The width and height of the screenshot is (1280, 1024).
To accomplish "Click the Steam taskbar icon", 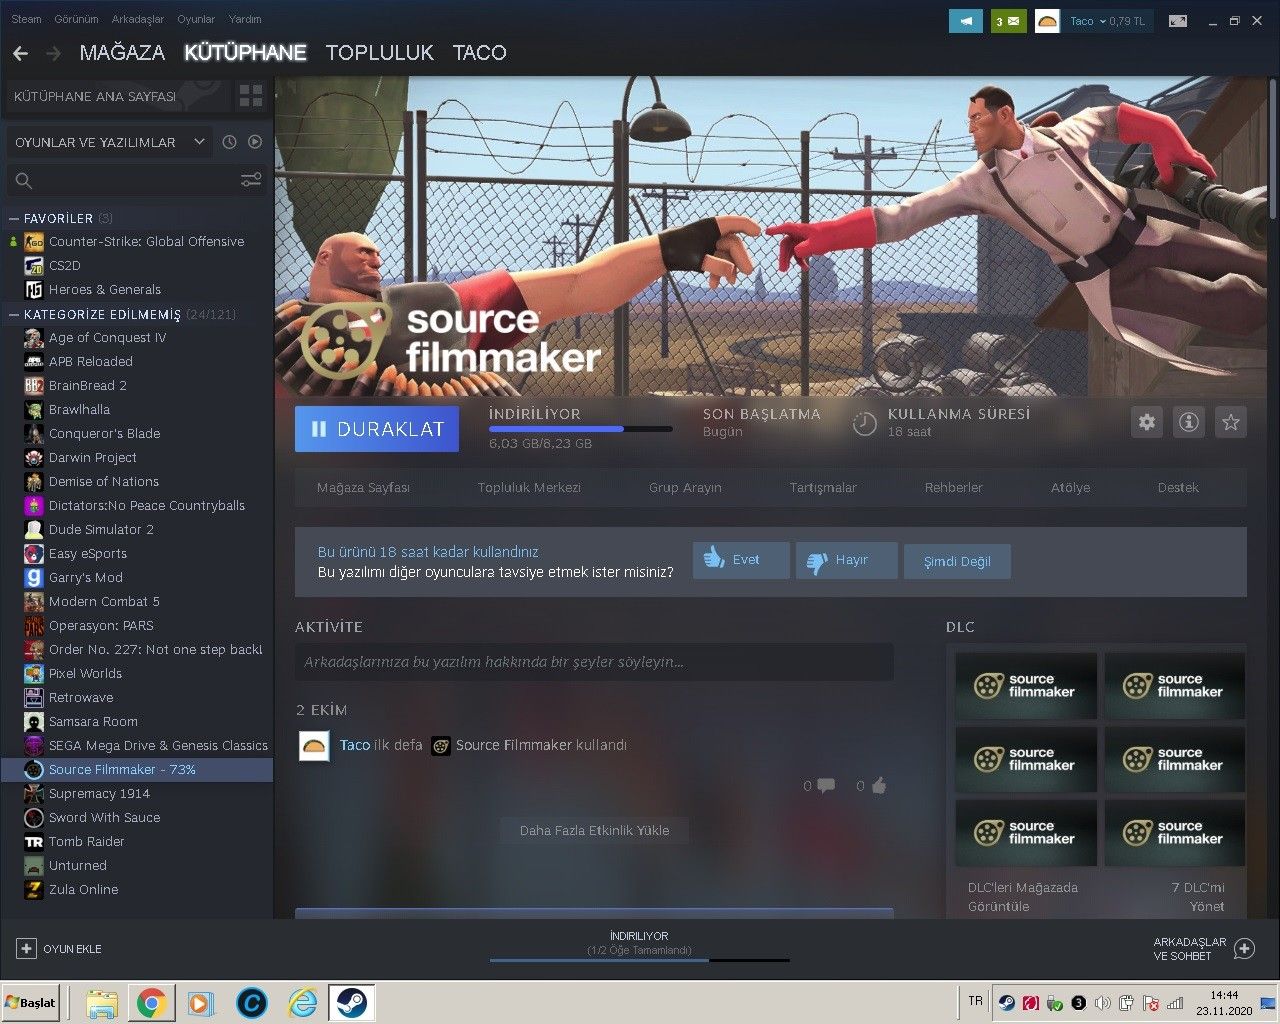I will 351,1002.
